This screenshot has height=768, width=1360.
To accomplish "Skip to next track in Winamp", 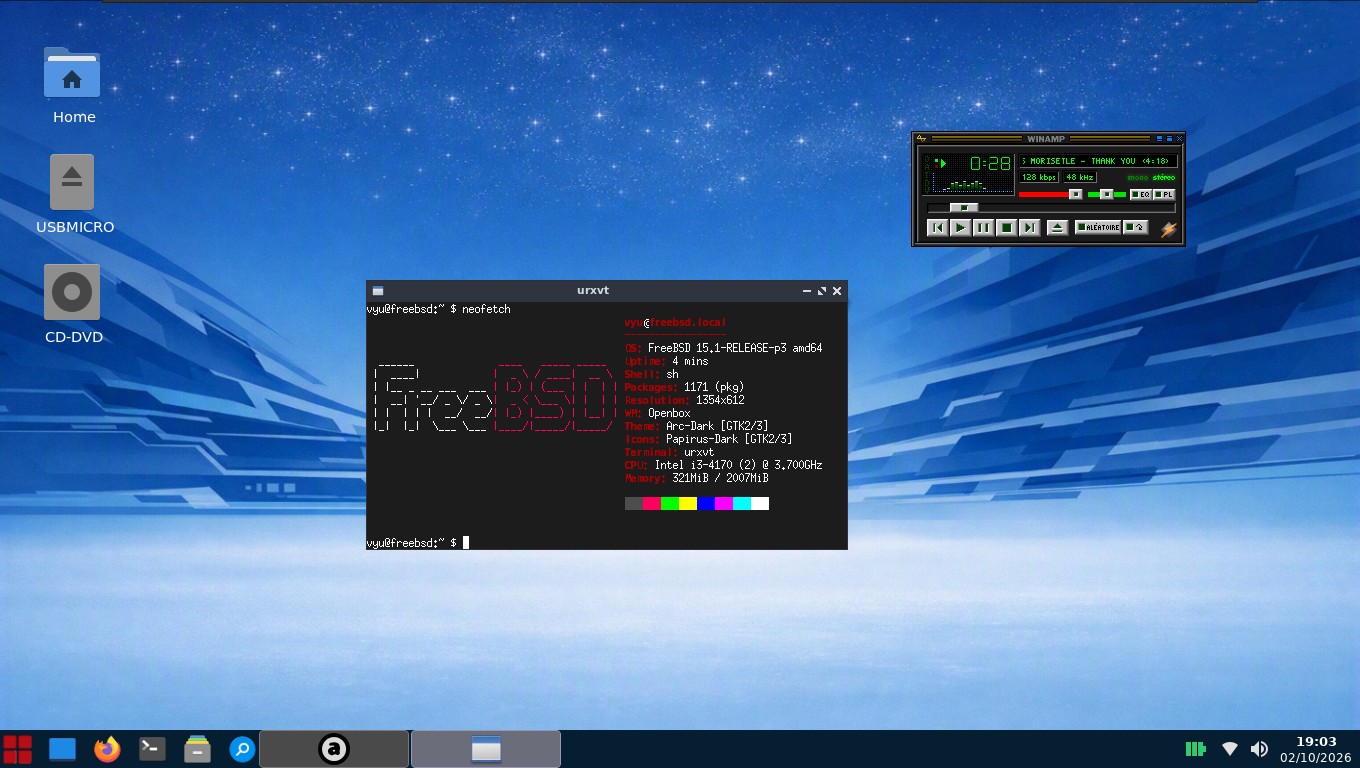I will (x=1030, y=228).
